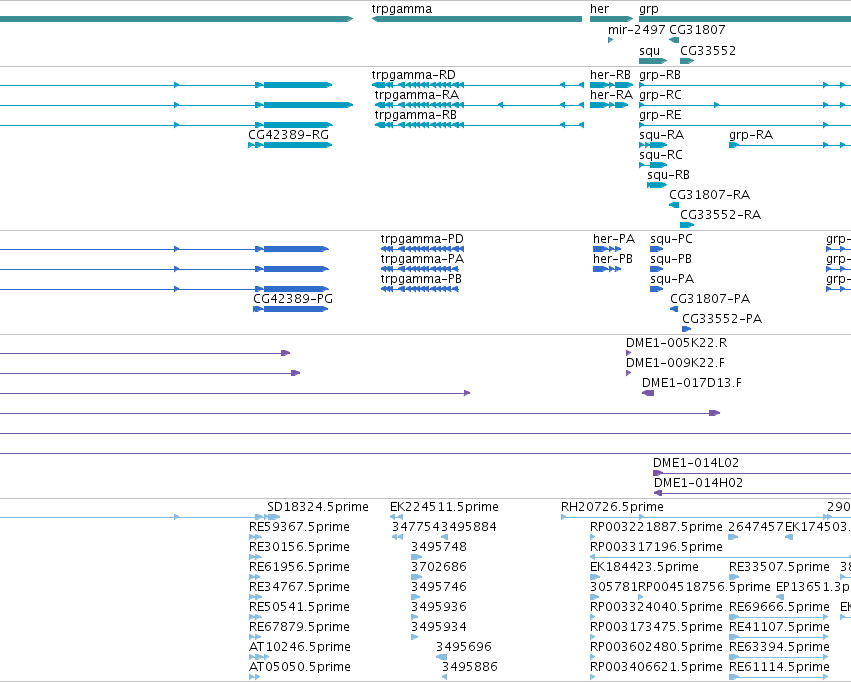Select the CG42389-PG protein feature
The image size is (851, 682).
290,309
